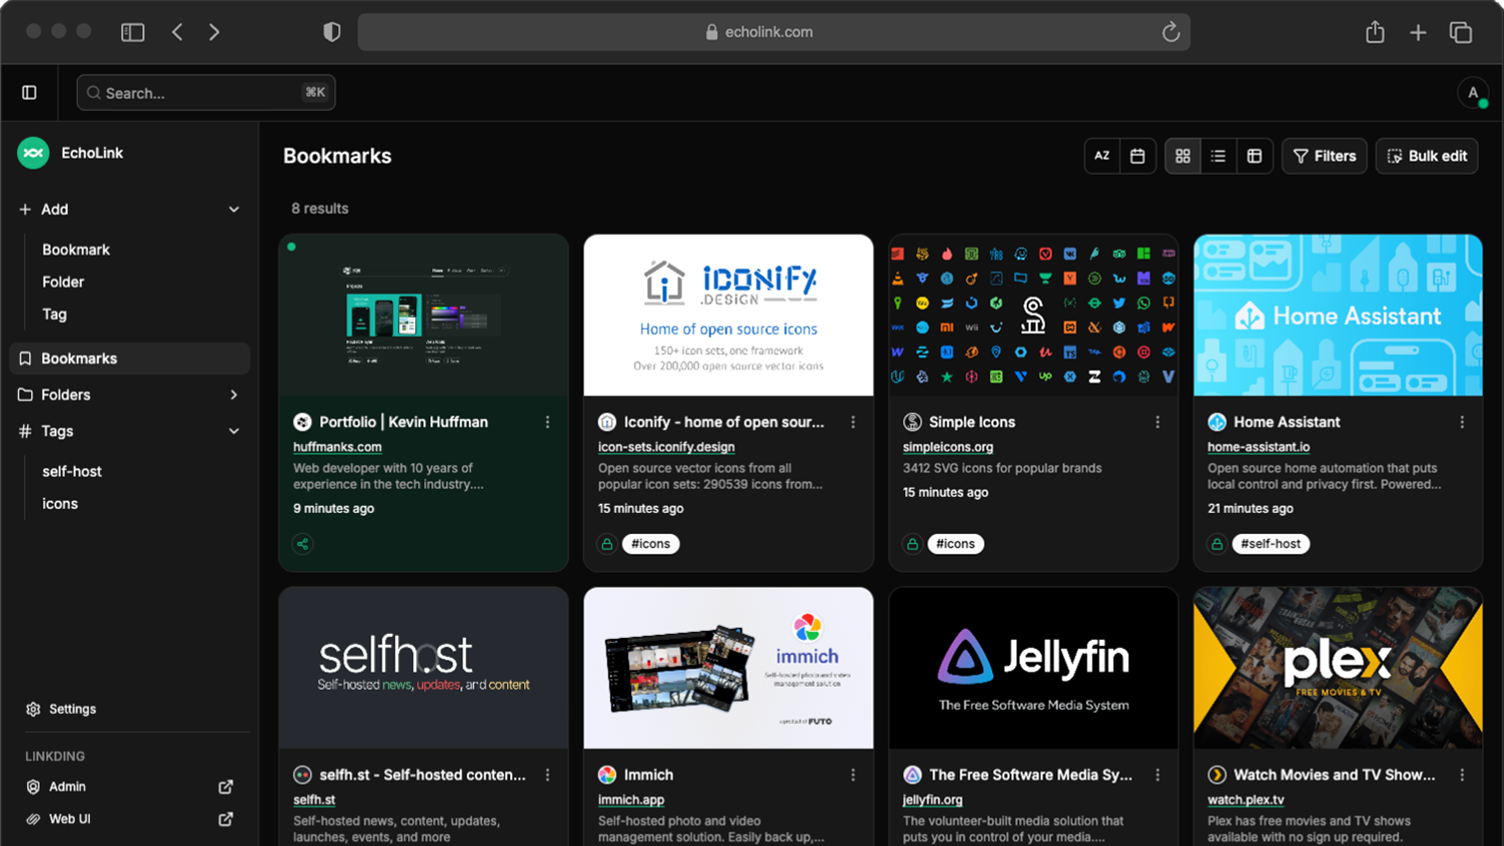Open home-assistant.io link
The width and height of the screenshot is (1504, 846).
pyautogui.click(x=1258, y=447)
